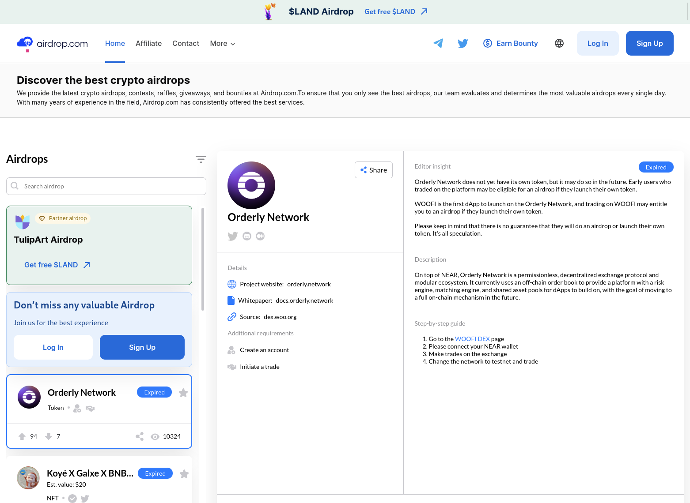Open the Contact nav item

click(x=186, y=43)
